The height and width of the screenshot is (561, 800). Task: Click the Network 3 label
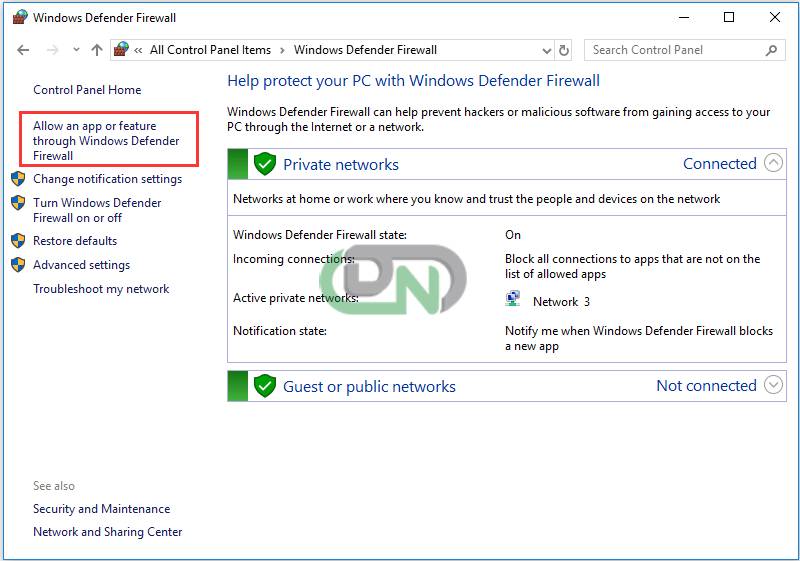tap(561, 302)
